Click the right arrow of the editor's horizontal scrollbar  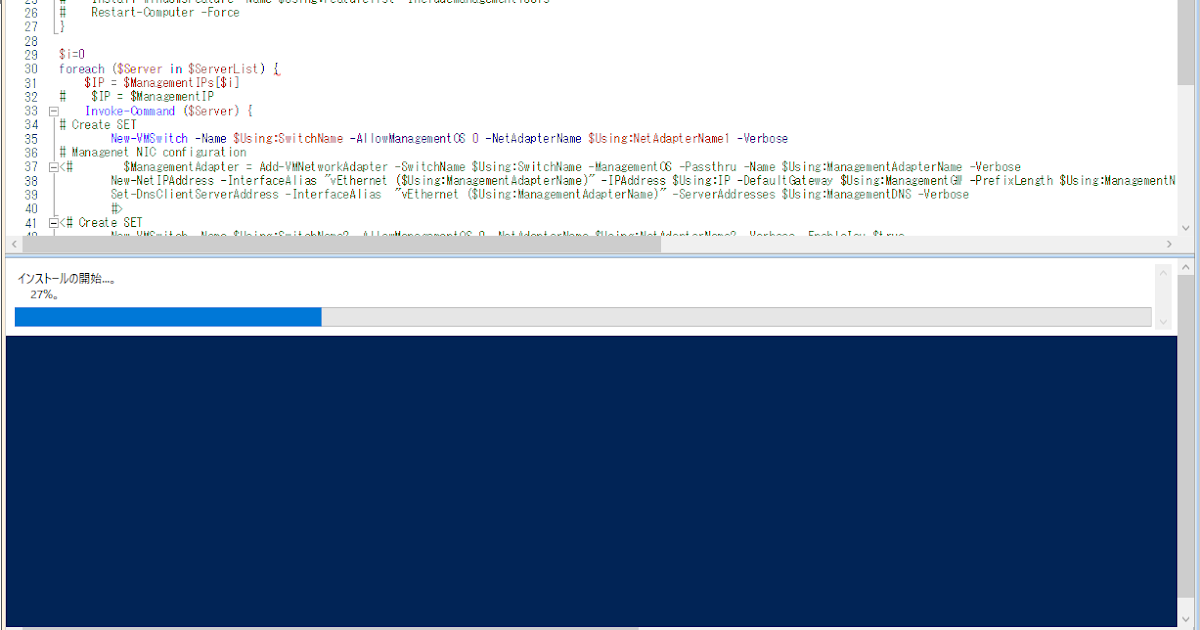(1169, 242)
